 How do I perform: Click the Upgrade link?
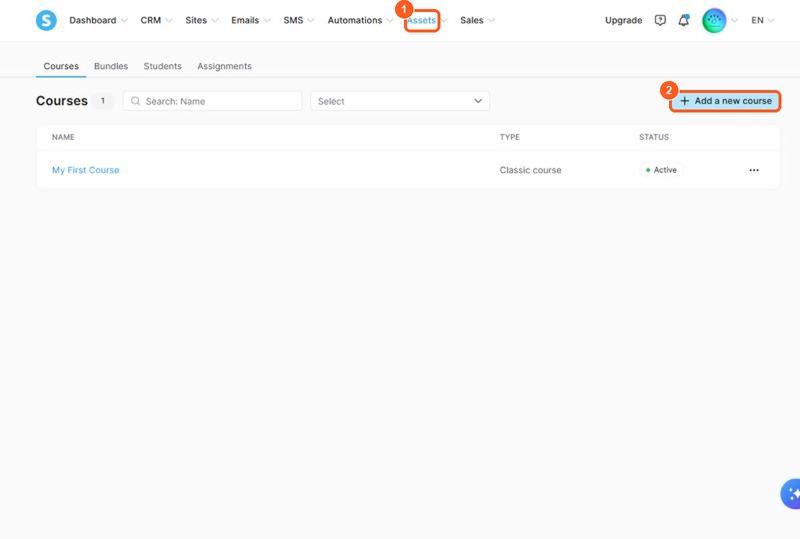[x=623, y=20]
